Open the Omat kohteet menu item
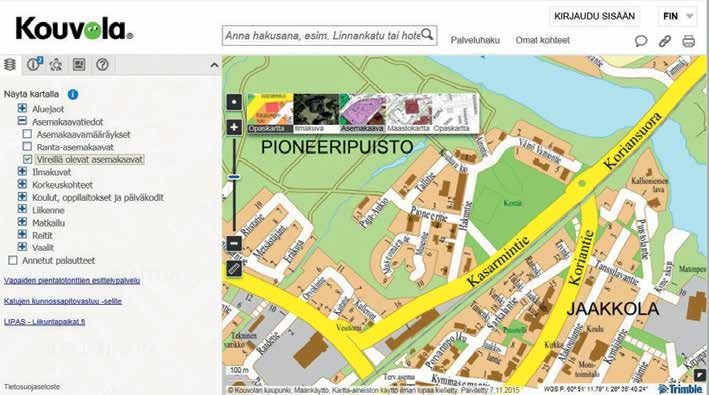Screen dimensions: 709x395 tap(543, 40)
